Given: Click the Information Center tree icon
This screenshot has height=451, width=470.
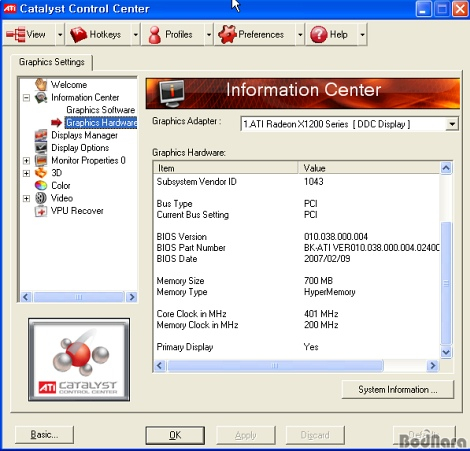Looking at the screenshot, I should [x=41, y=97].
